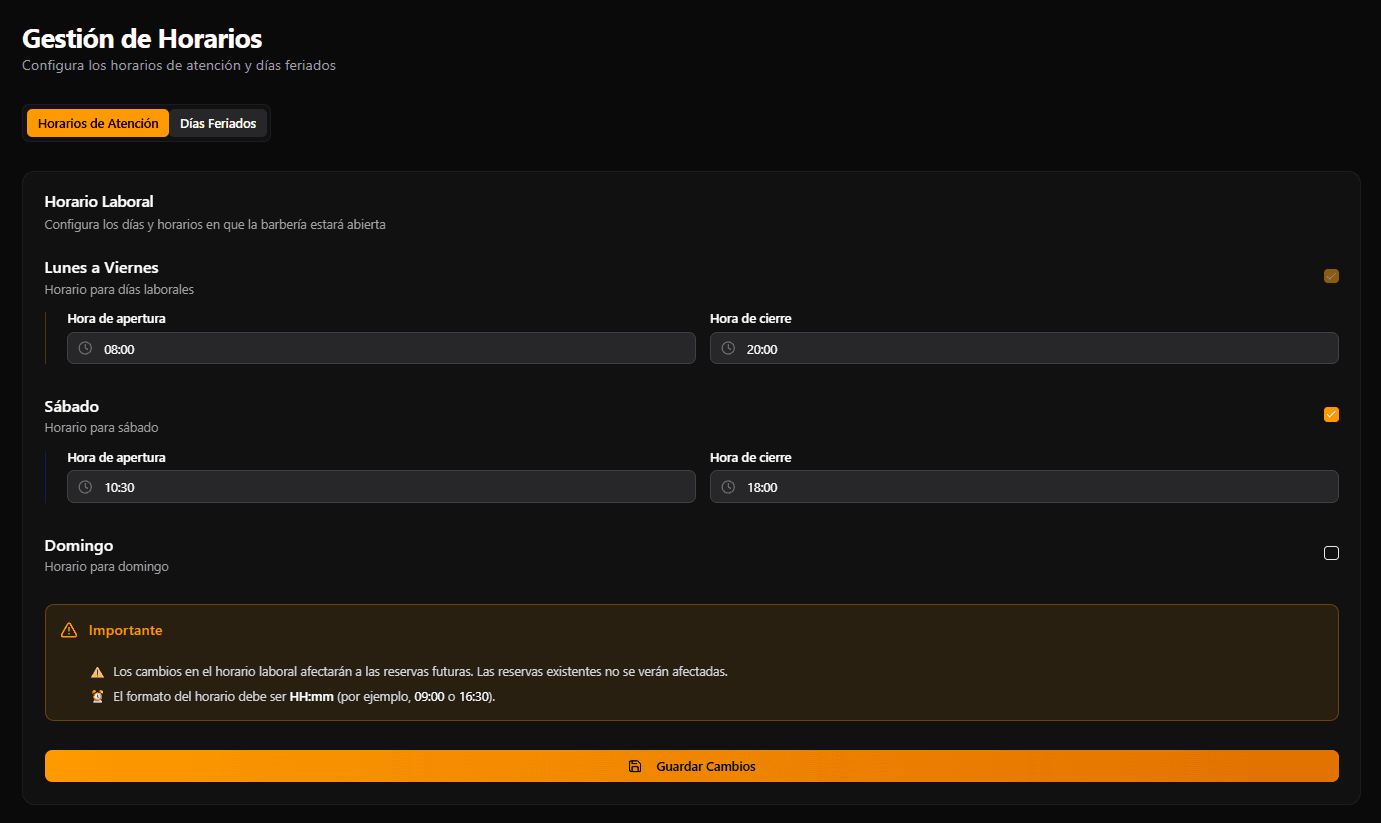Click the clock icon in weekday closing time
Screen dimensions: 1381x823
[728, 349]
